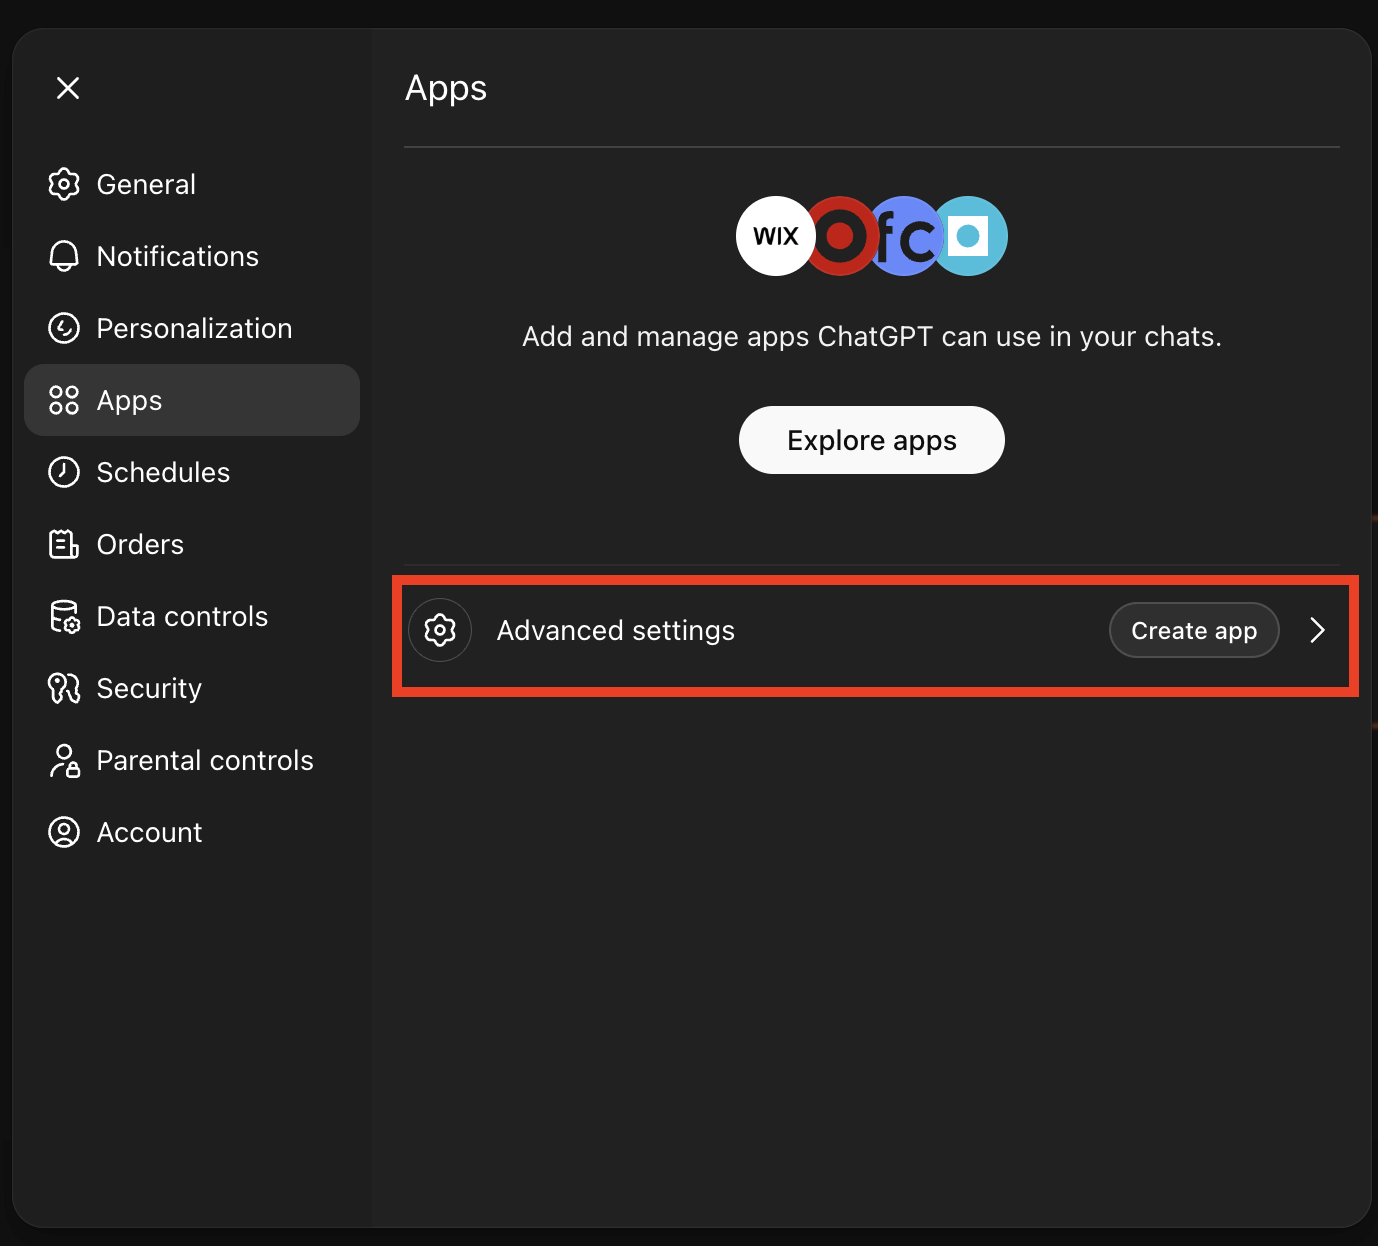Image resolution: width=1378 pixels, height=1246 pixels.
Task: Open the General settings tab
Action: click(192, 184)
